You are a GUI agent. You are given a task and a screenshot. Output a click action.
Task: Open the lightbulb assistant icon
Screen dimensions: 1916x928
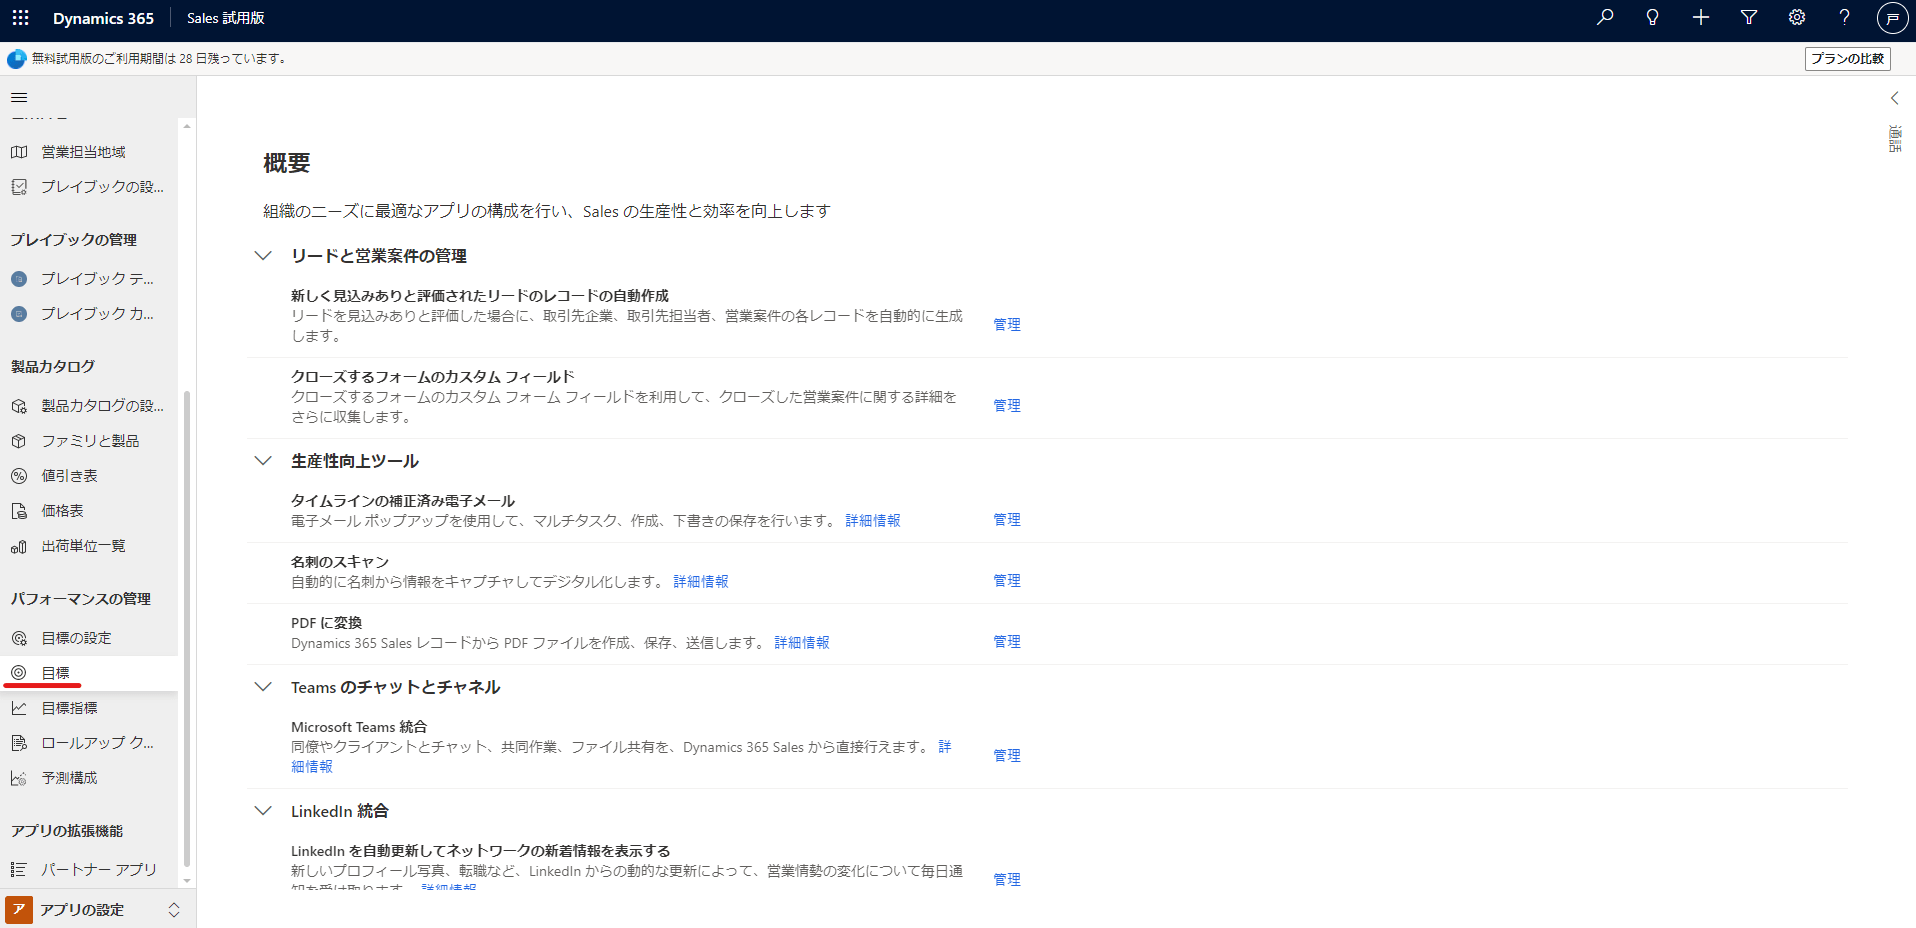click(x=1653, y=17)
